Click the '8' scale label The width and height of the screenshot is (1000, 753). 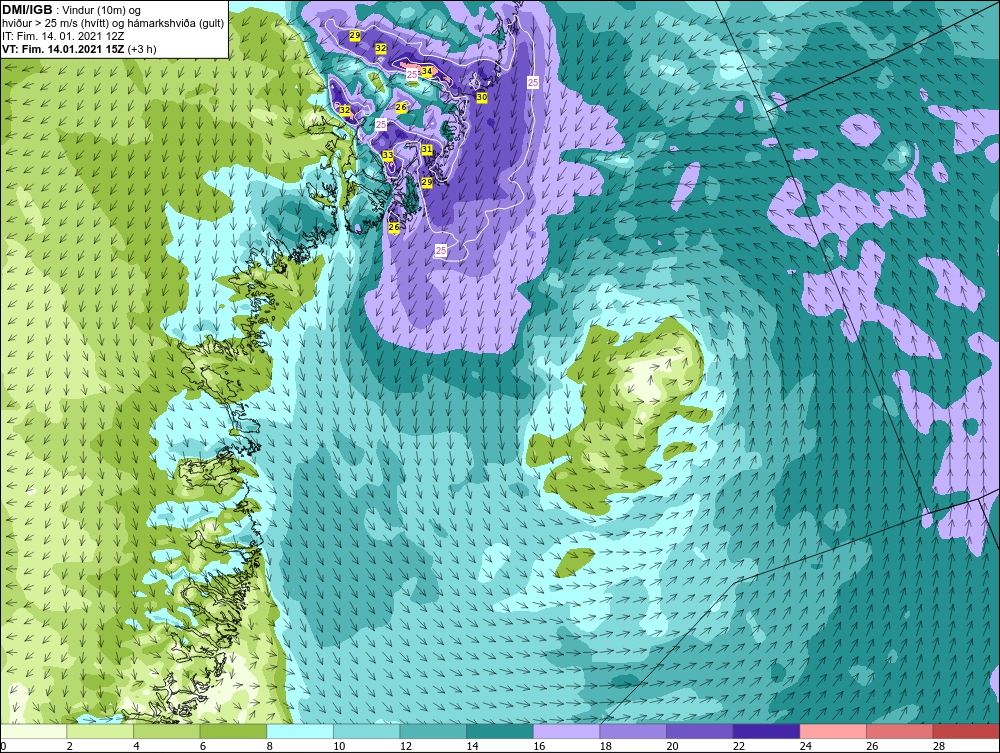pos(269,746)
